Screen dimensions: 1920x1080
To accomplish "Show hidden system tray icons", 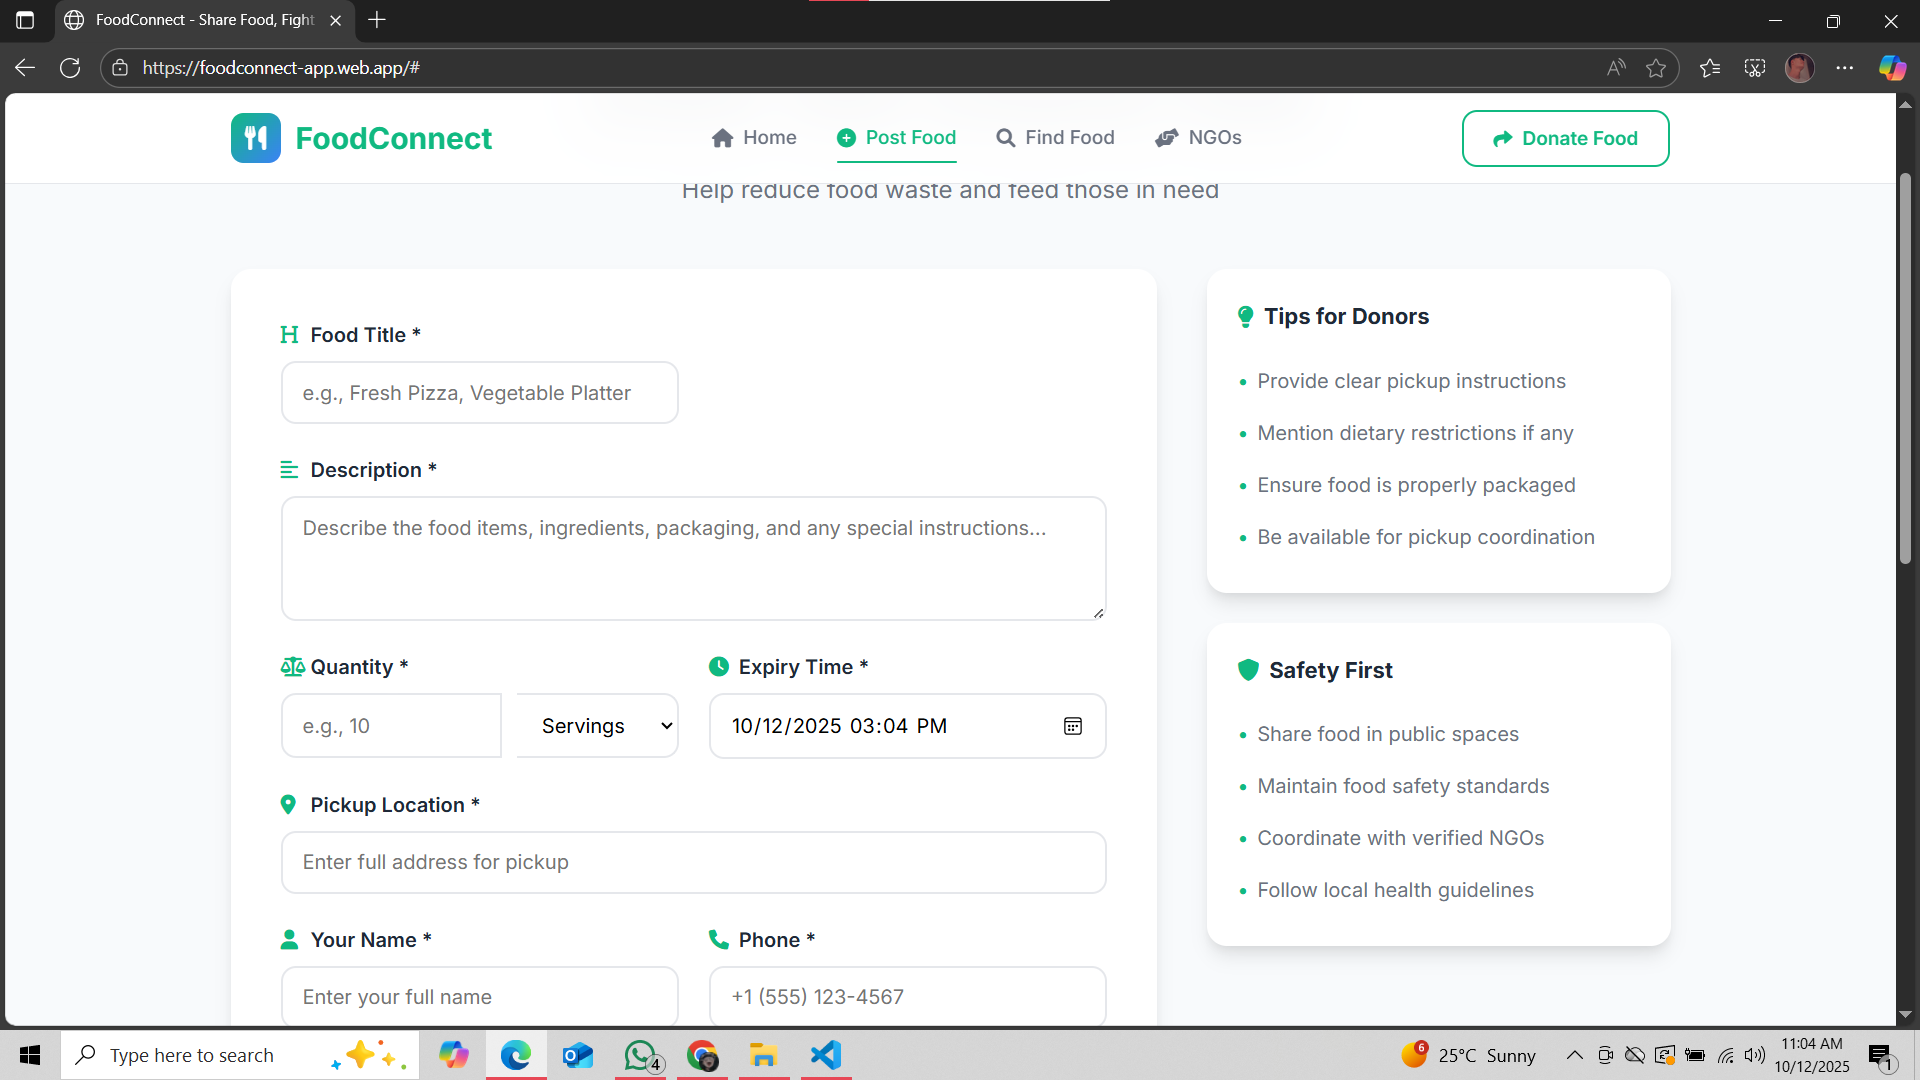I will click(1574, 1055).
